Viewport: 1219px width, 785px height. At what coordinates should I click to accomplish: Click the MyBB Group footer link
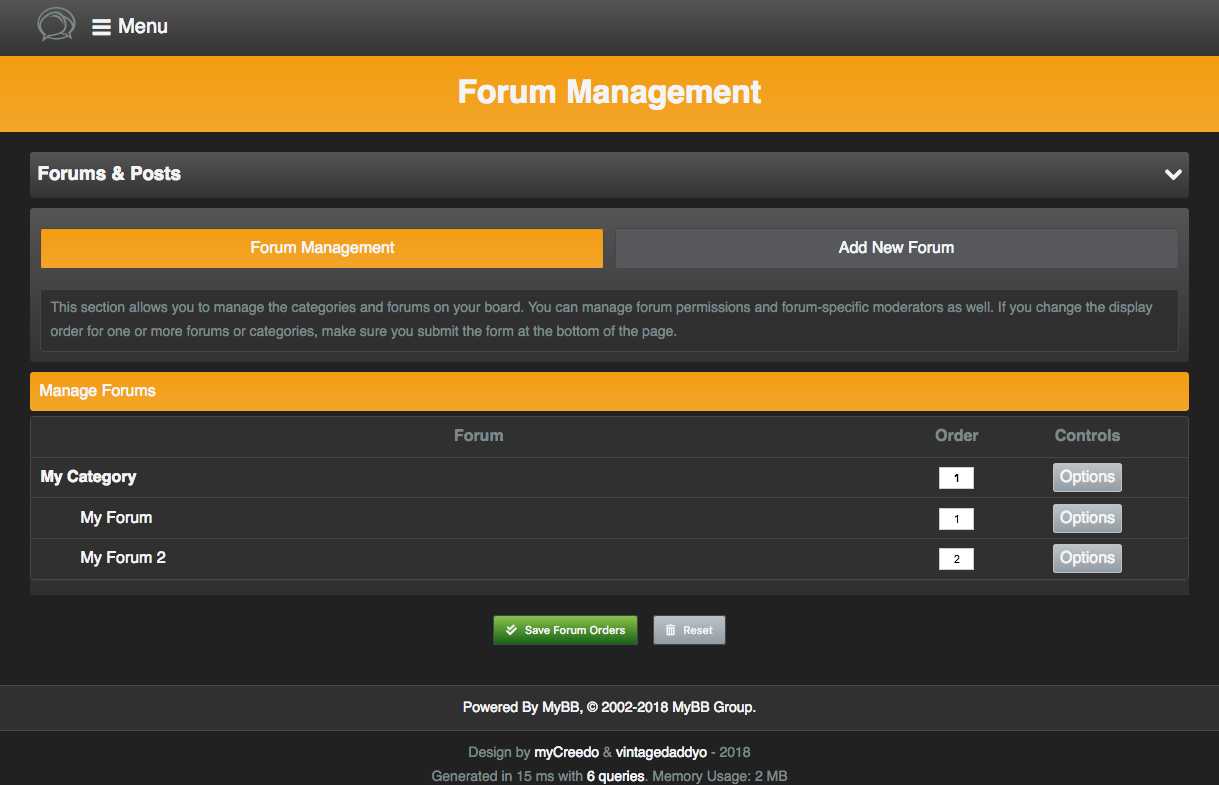[x=712, y=707]
